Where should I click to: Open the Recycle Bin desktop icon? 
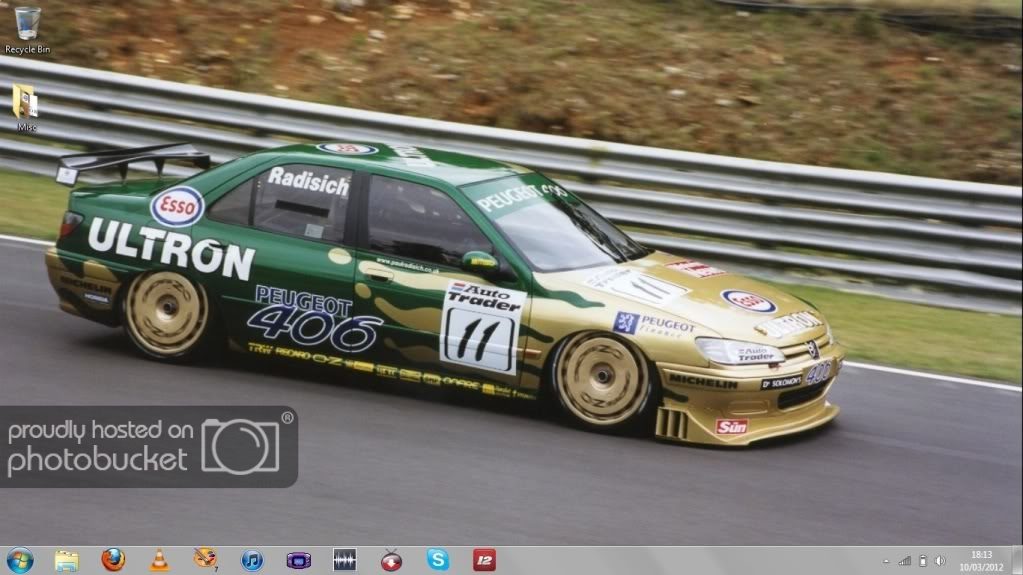(27, 29)
